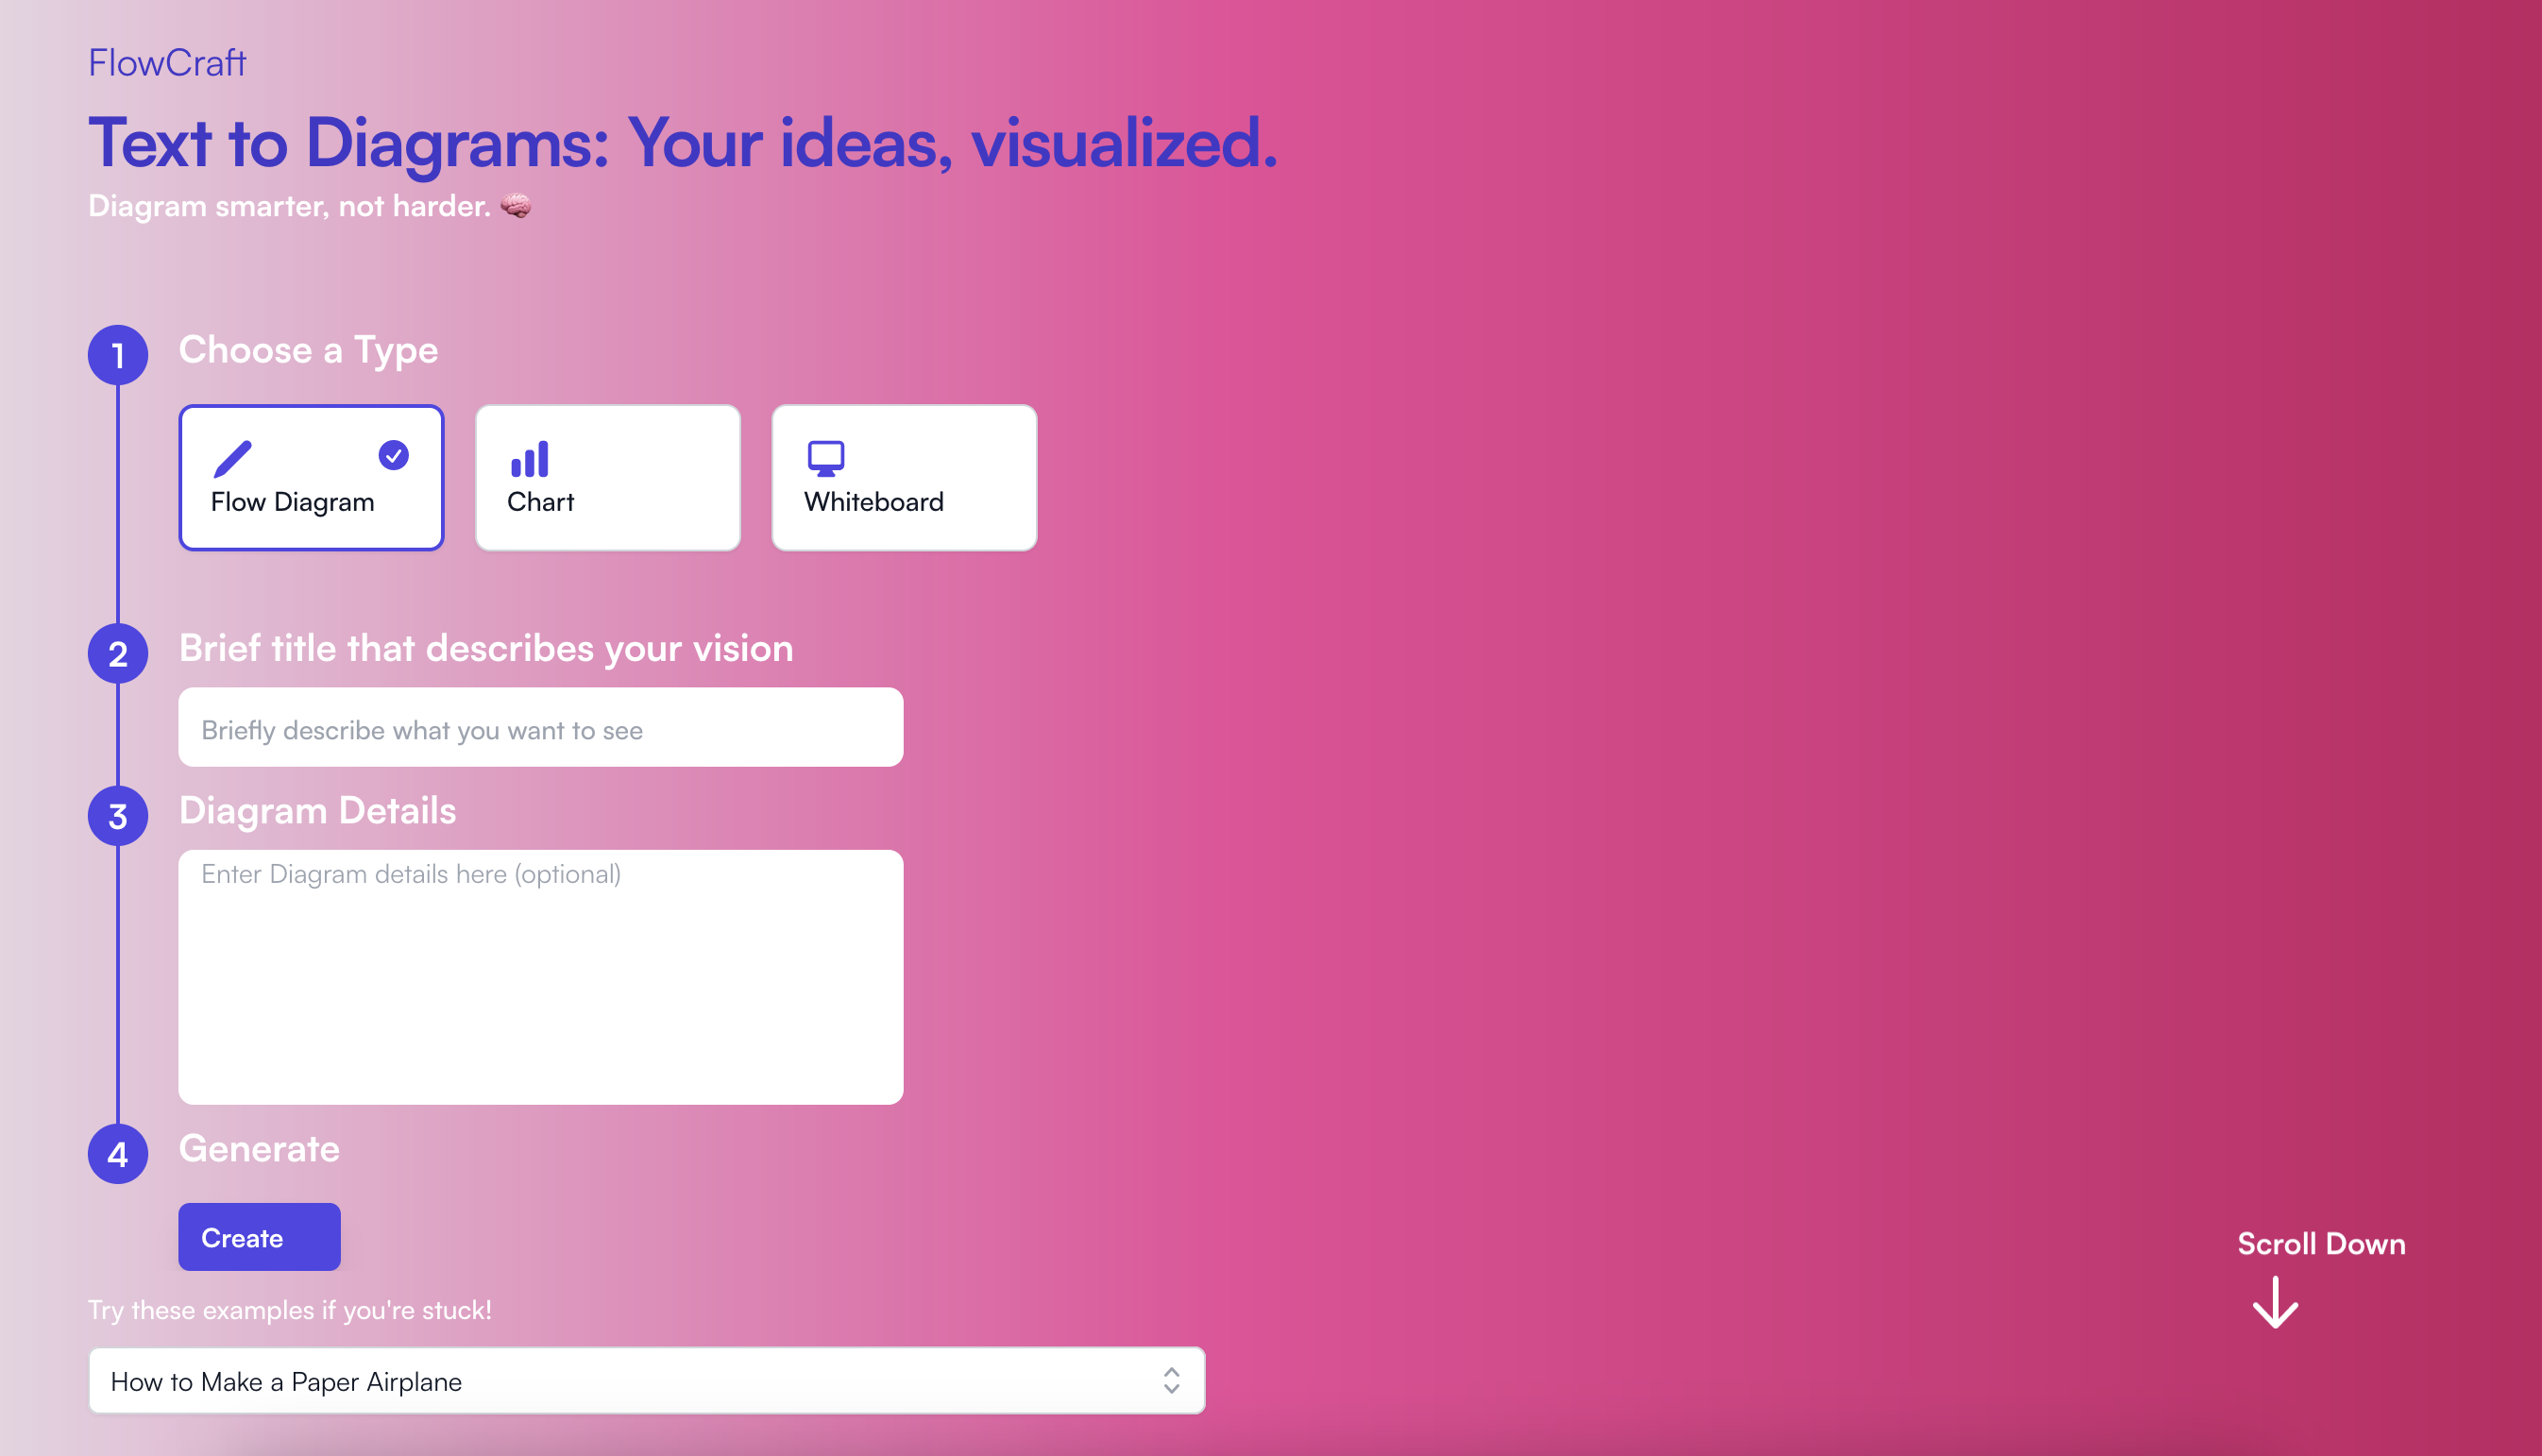Screen dimensions: 2542x1456
Task: Select the Flow Diagram type option
Action: (311, 478)
